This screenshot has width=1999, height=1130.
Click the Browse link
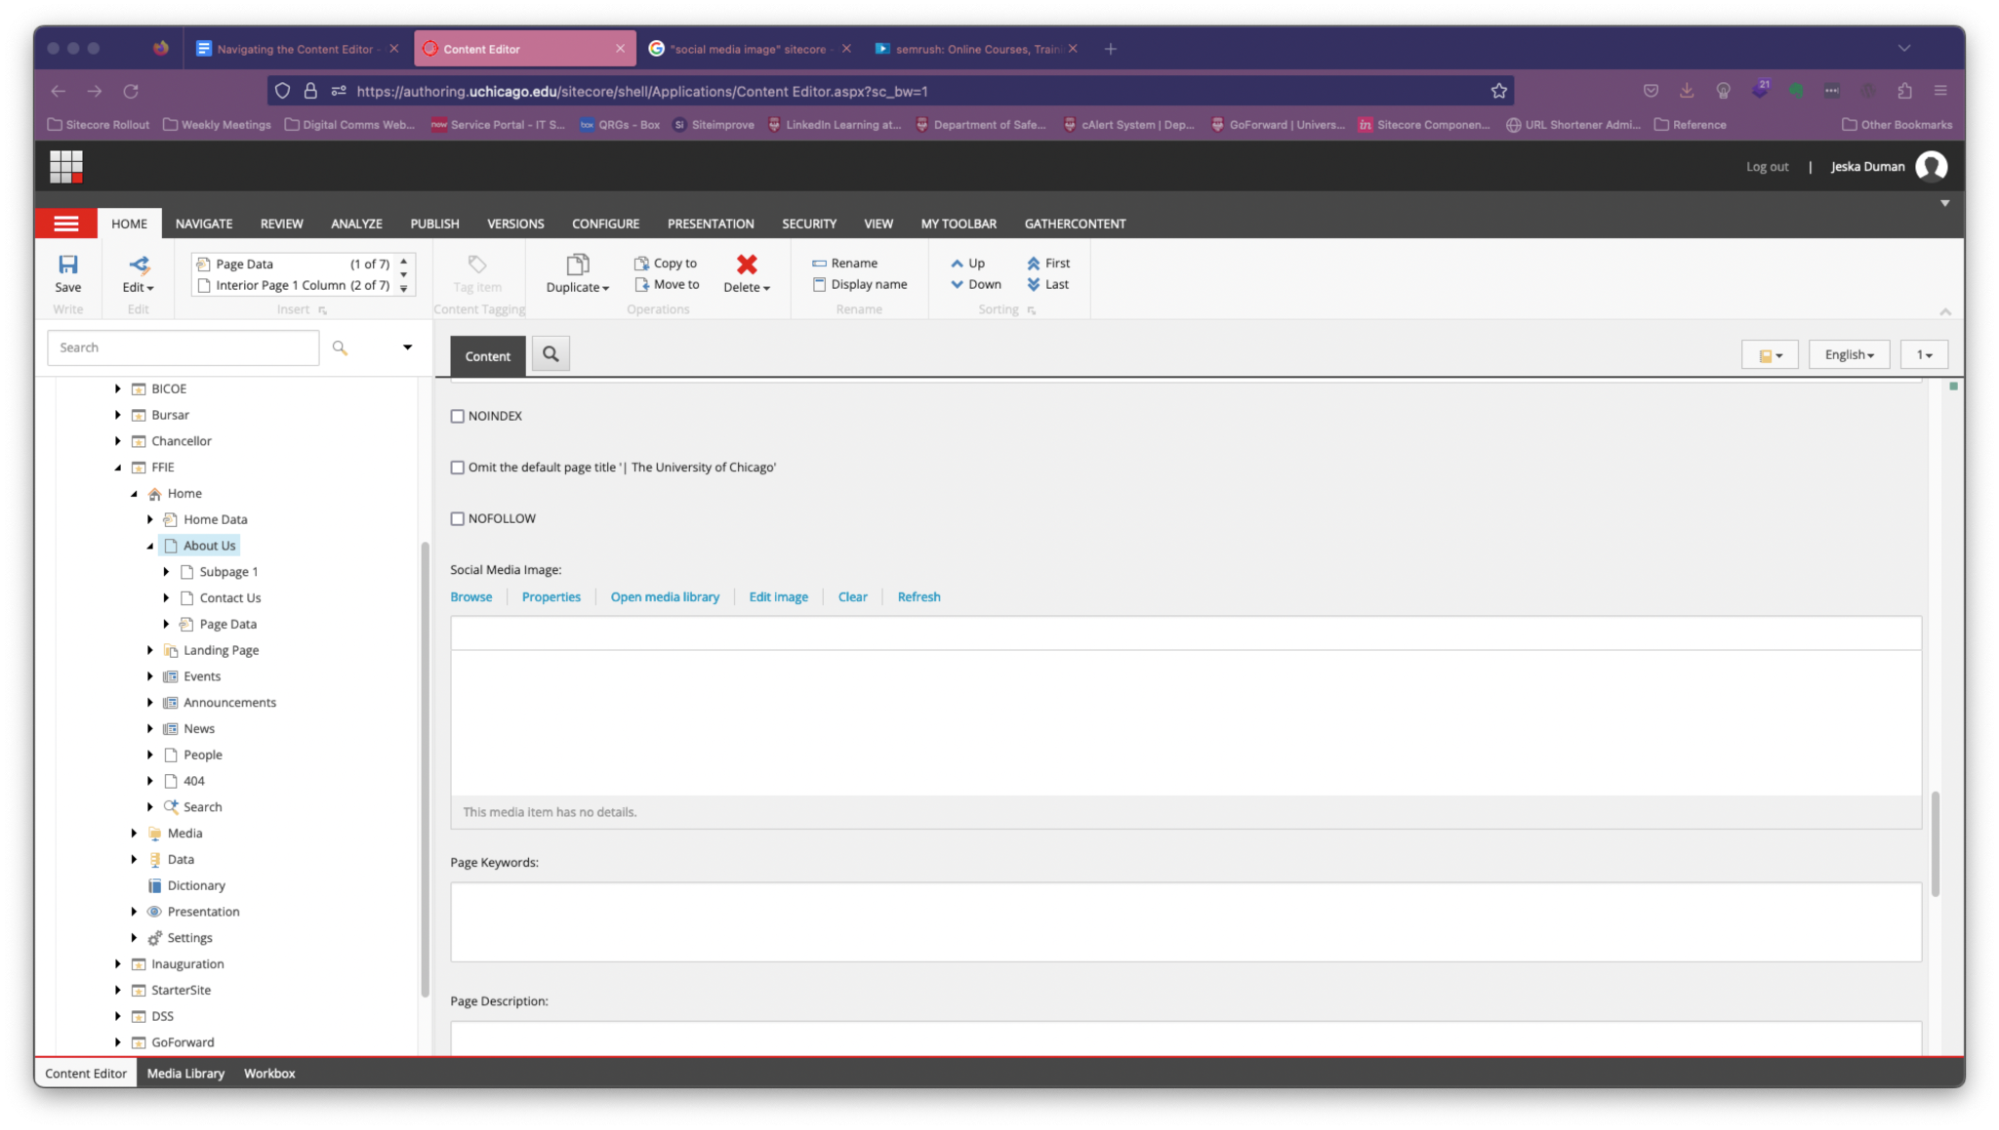(x=471, y=597)
